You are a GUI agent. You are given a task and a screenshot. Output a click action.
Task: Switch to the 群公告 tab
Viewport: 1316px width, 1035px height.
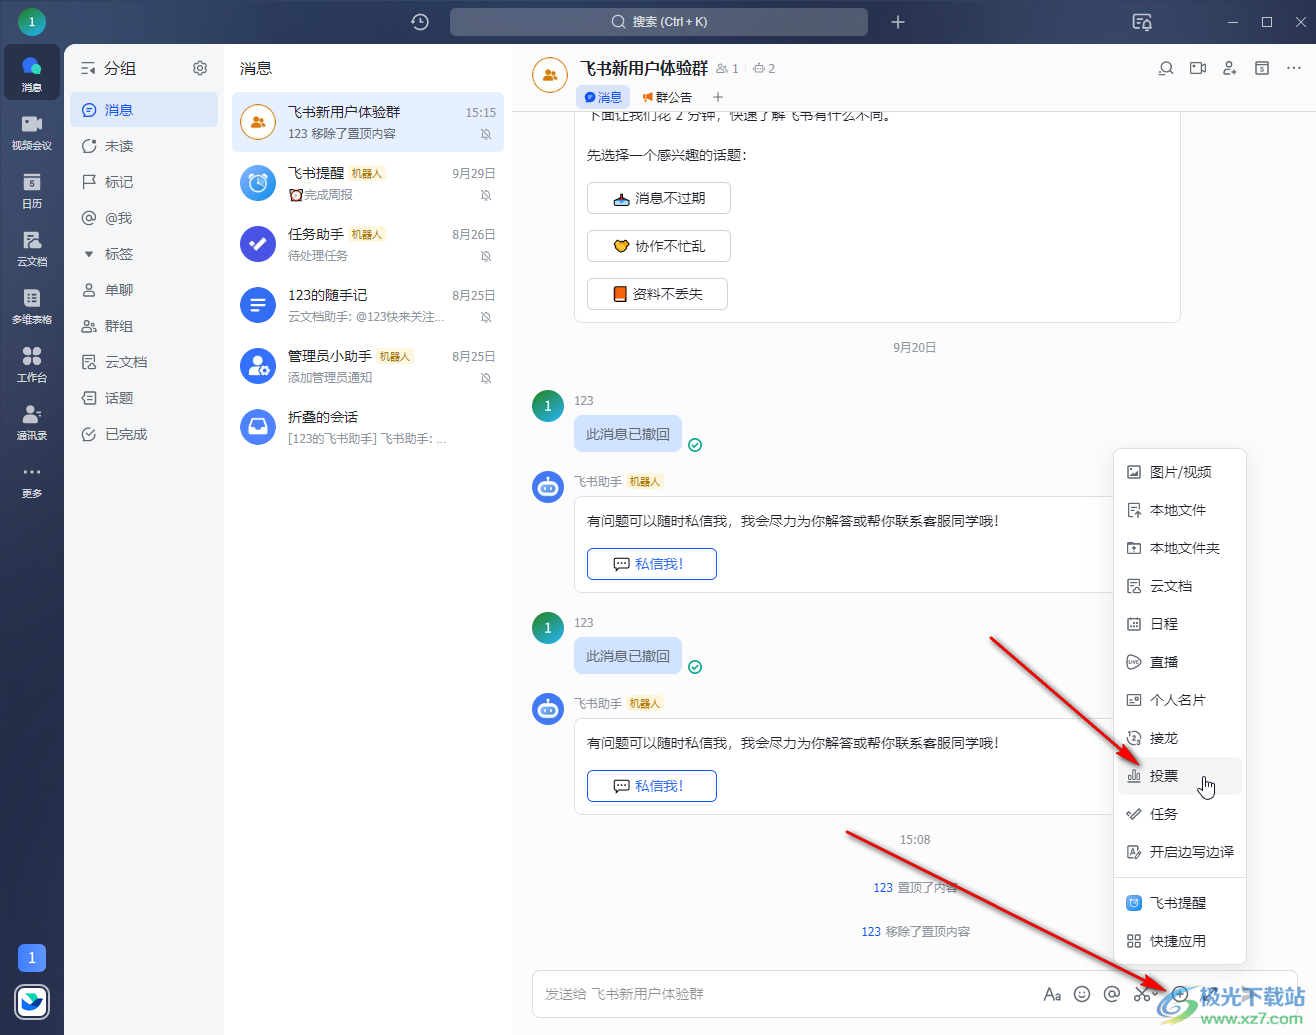tap(667, 97)
